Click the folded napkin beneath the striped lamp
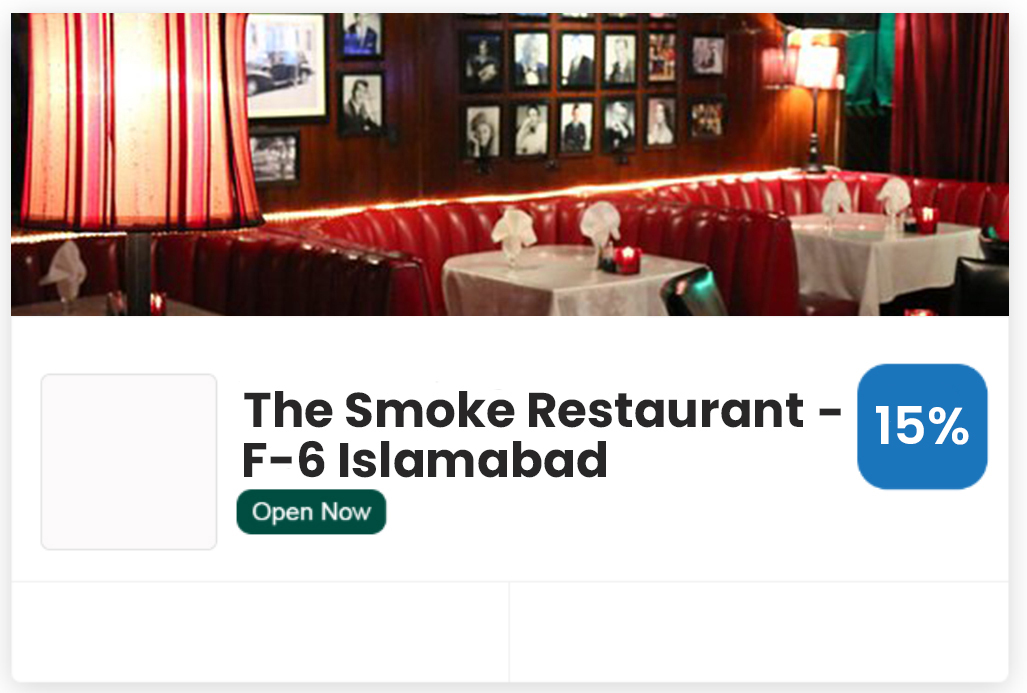The height and width of the screenshot is (693, 1027). (x=64, y=270)
